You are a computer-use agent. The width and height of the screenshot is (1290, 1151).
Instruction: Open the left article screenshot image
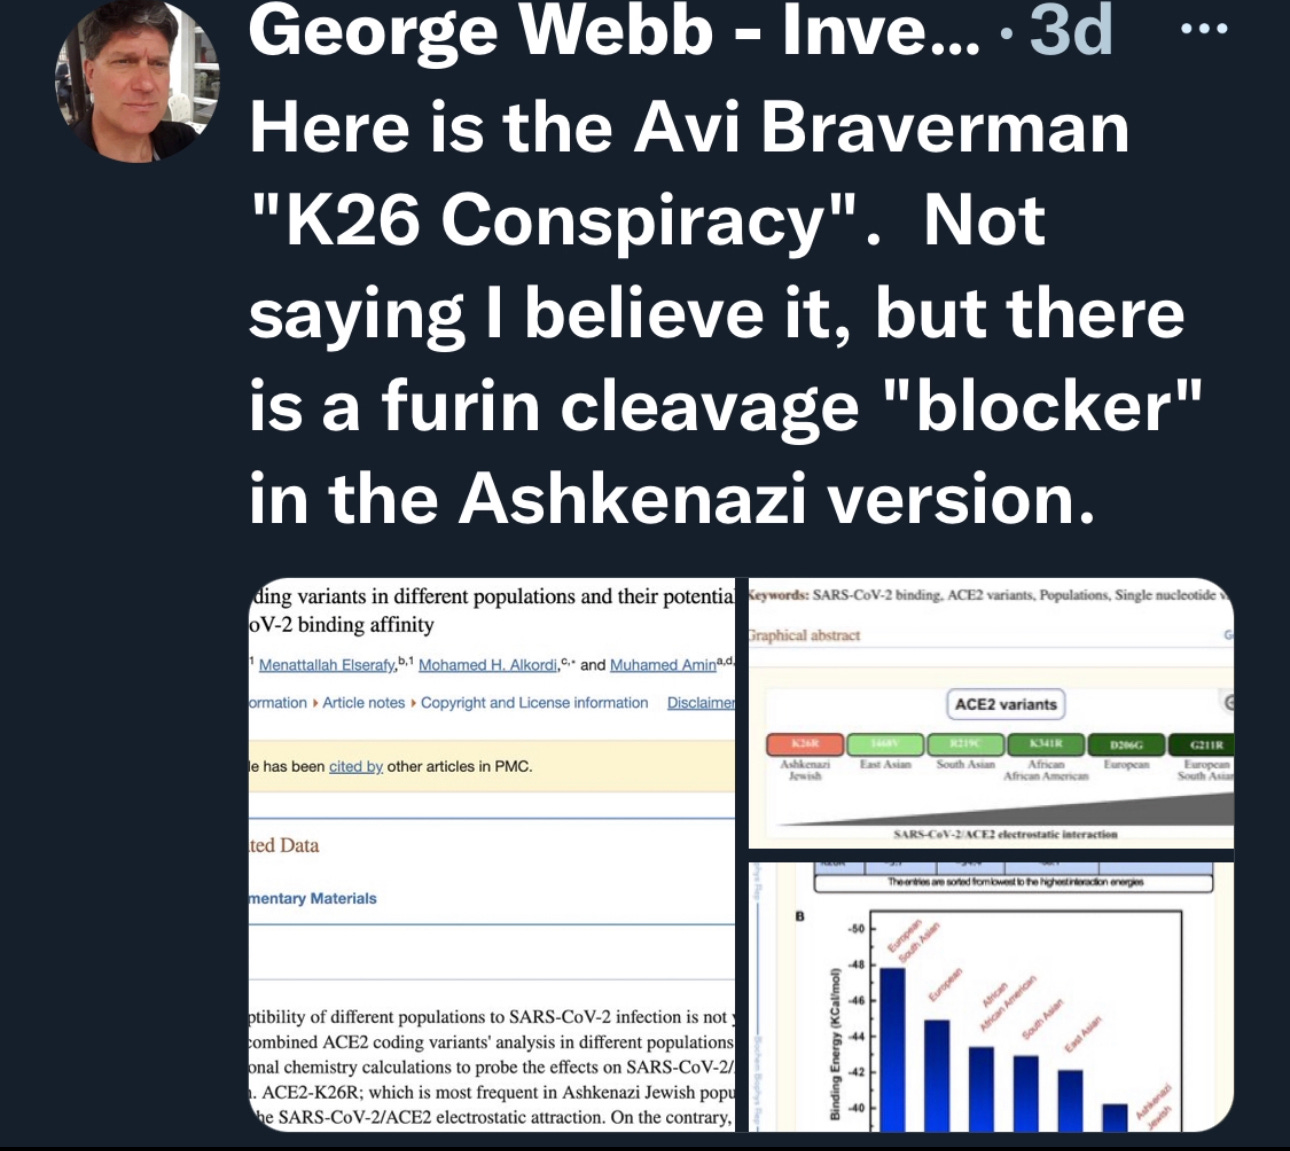click(x=492, y=855)
